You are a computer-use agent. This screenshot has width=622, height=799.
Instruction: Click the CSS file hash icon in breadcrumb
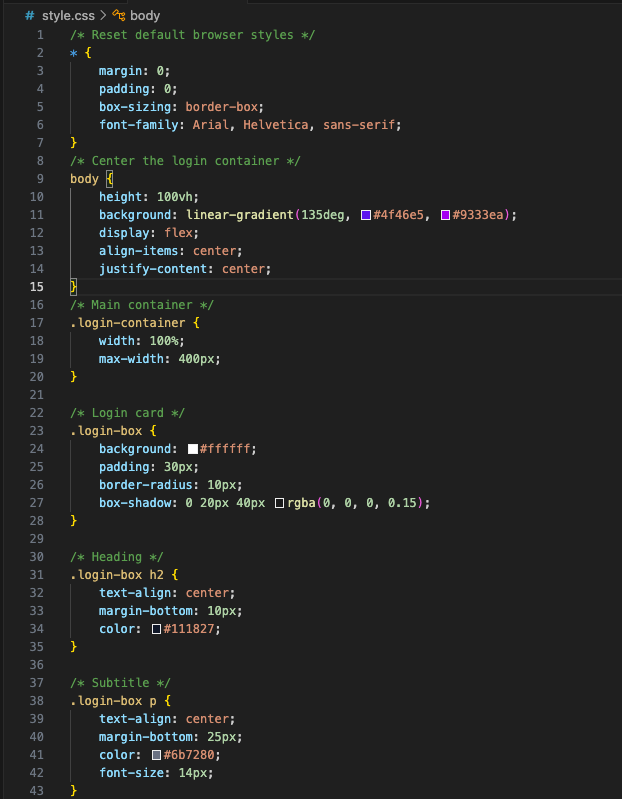pyautogui.click(x=29, y=16)
